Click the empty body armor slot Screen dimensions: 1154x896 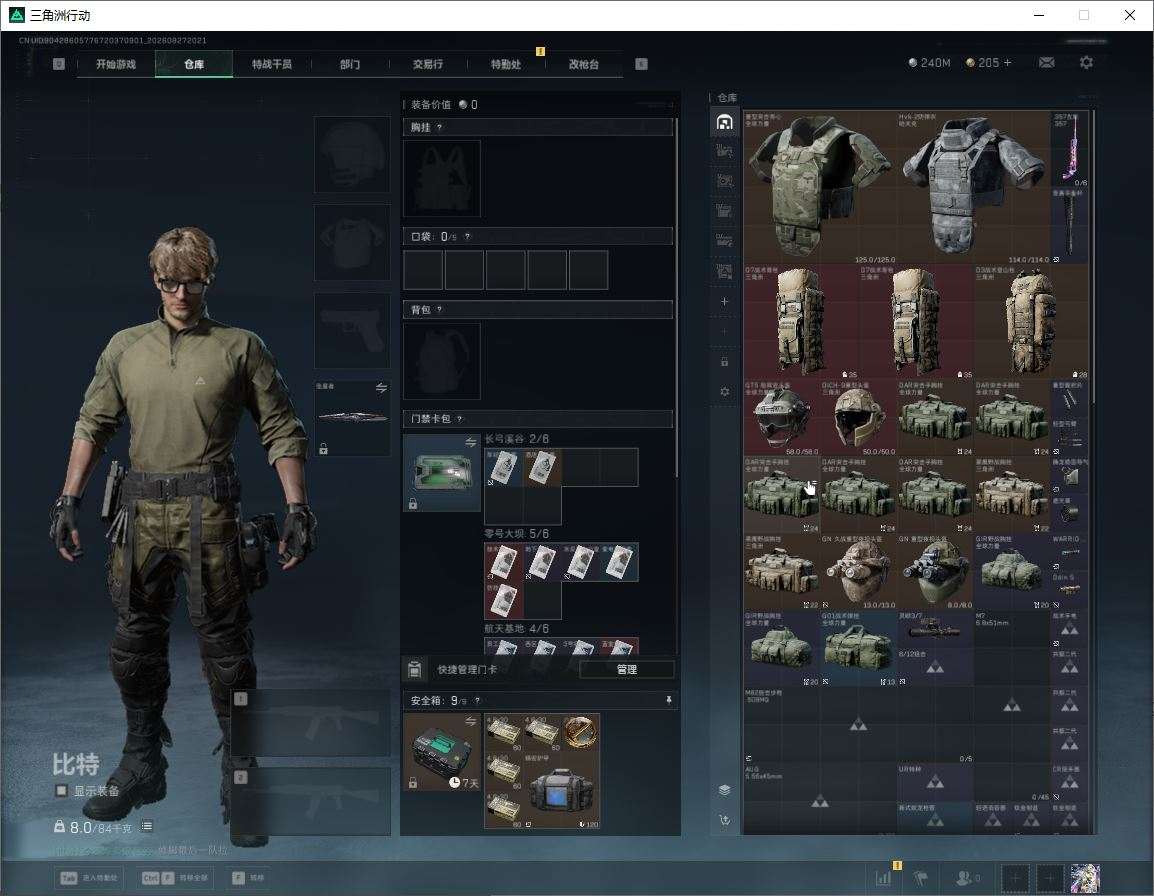tap(352, 242)
